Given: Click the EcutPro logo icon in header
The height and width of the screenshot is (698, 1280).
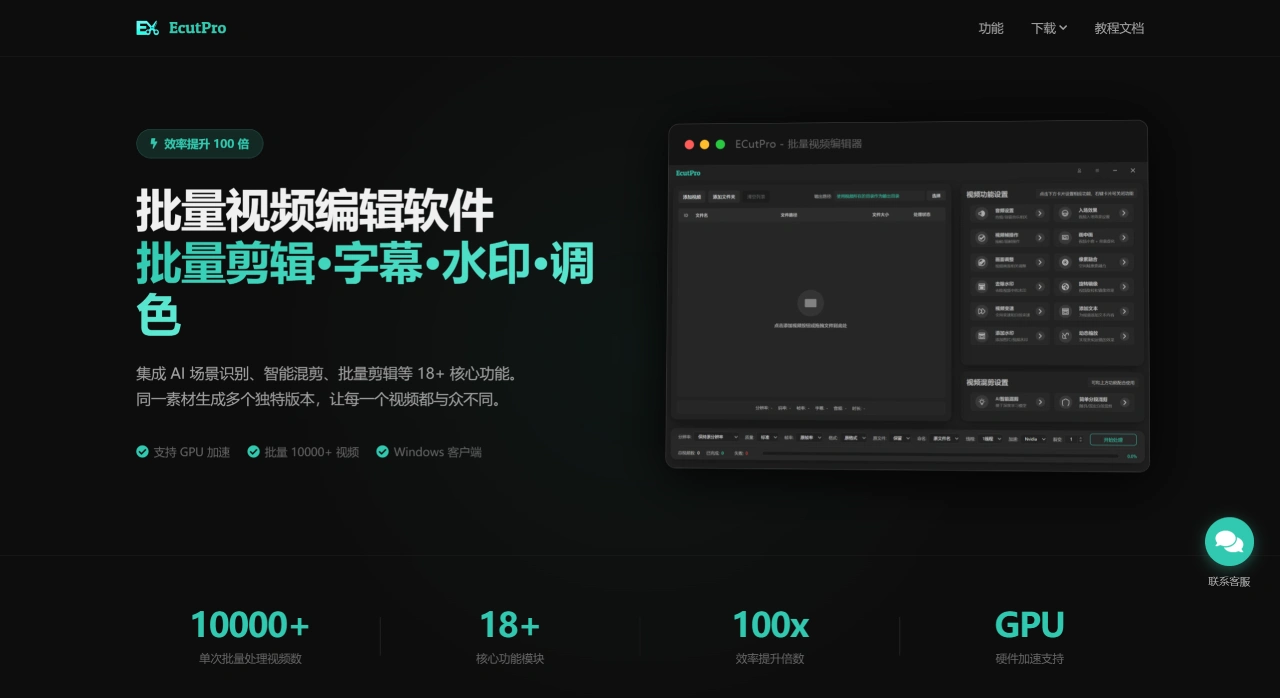Looking at the screenshot, I should (147, 28).
